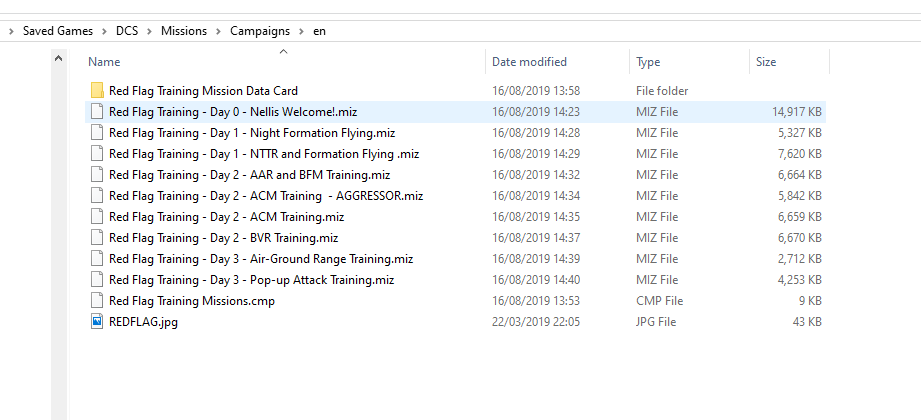Click the scroll-up arrow of navigation pane

(x=58, y=58)
